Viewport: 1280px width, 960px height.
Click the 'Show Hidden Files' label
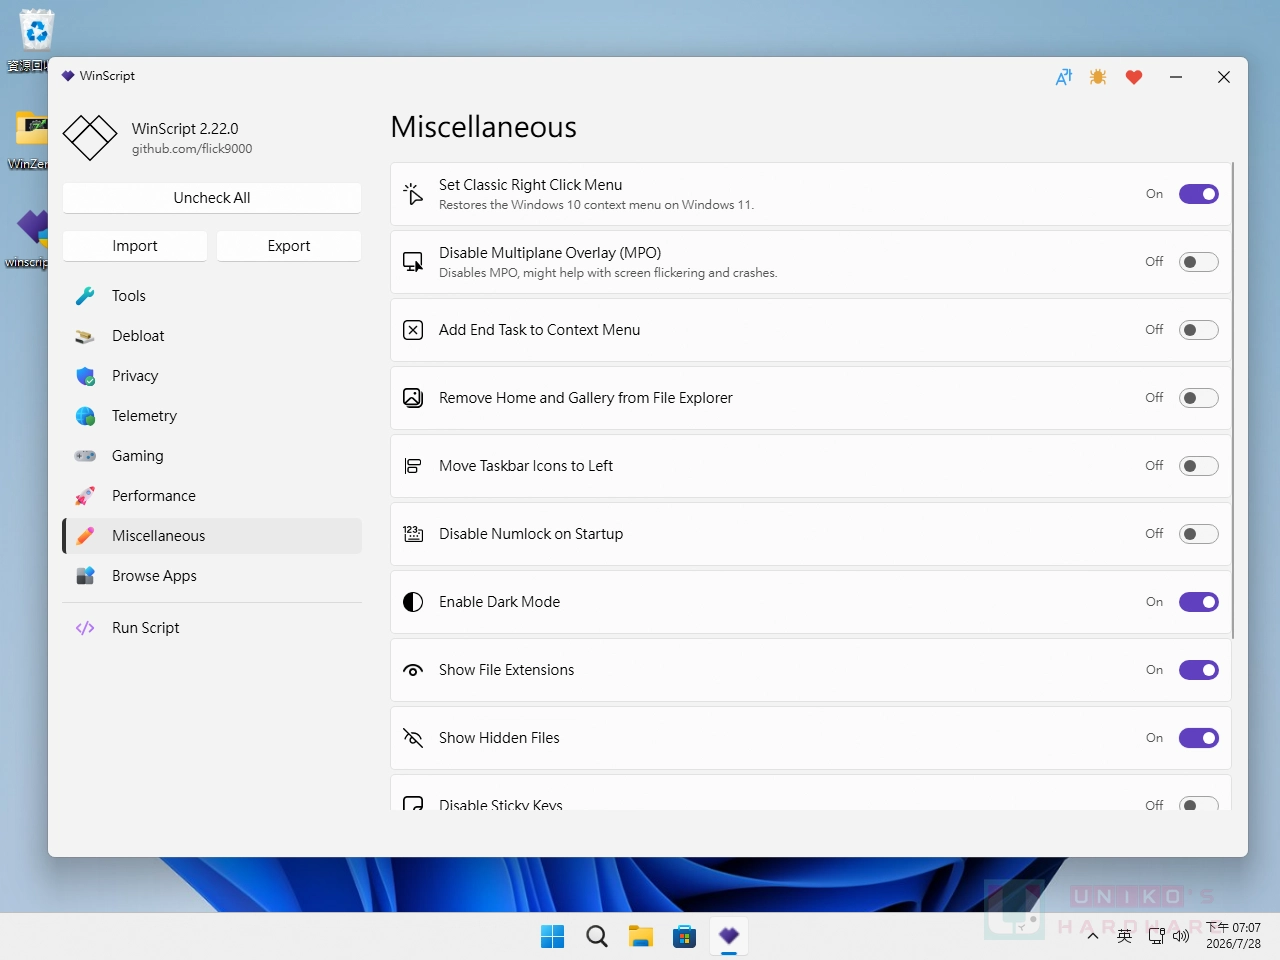pyautogui.click(x=499, y=738)
